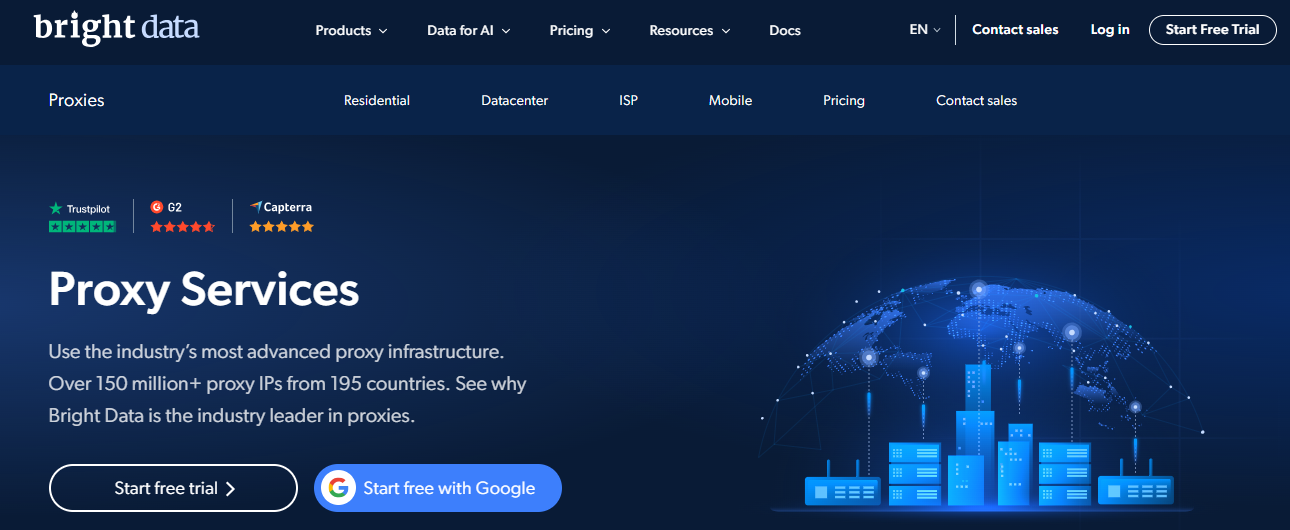Viewport: 1290px width, 530px height.
Task: Click the G2 rating badge
Action: coord(166,207)
